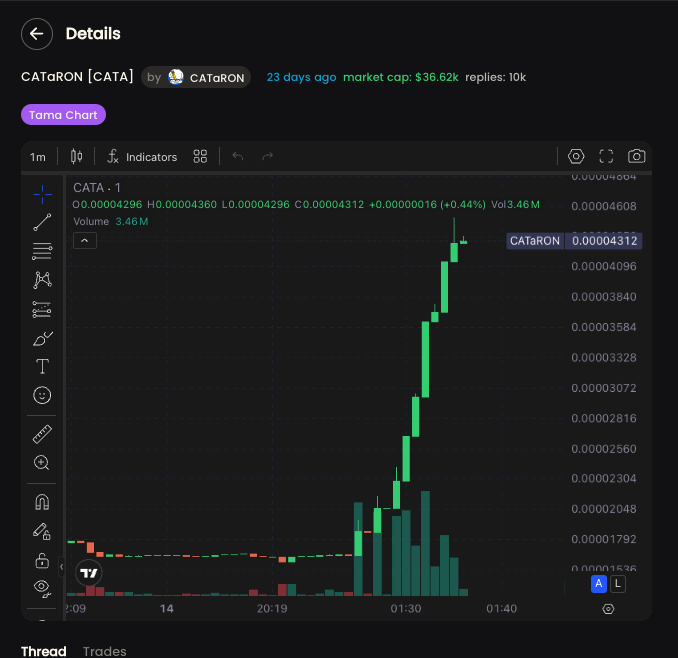Change the 1m chart interval
The image size is (678, 658).
(38, 157)
